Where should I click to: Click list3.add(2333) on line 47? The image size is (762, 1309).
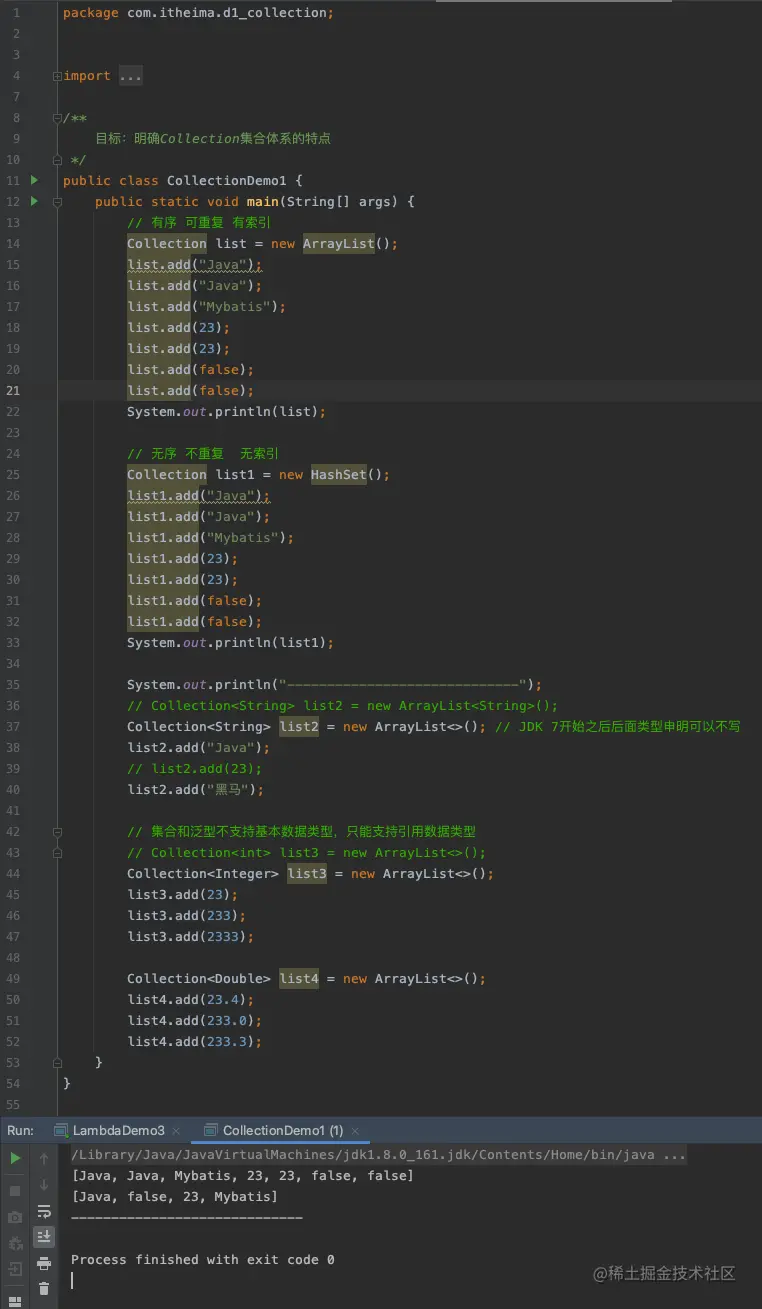point(190,937)
